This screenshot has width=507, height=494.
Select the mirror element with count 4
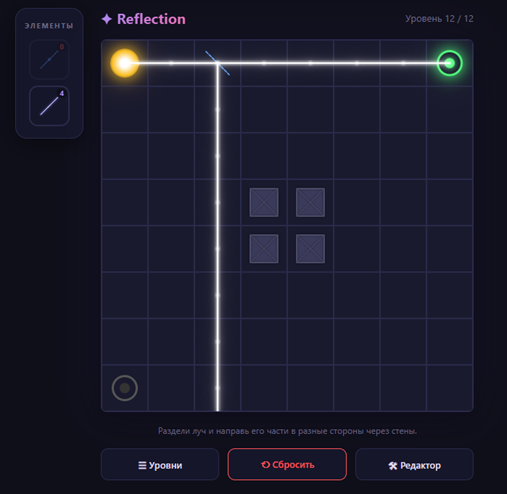tap(49, 106)
